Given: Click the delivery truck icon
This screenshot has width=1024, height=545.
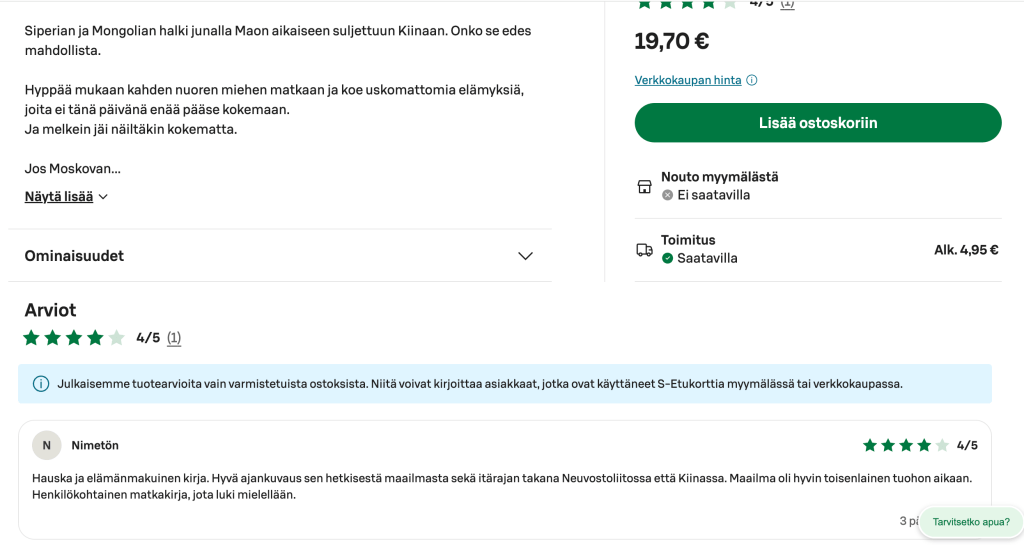Looking at the screenshot, I should pos(645,250).
